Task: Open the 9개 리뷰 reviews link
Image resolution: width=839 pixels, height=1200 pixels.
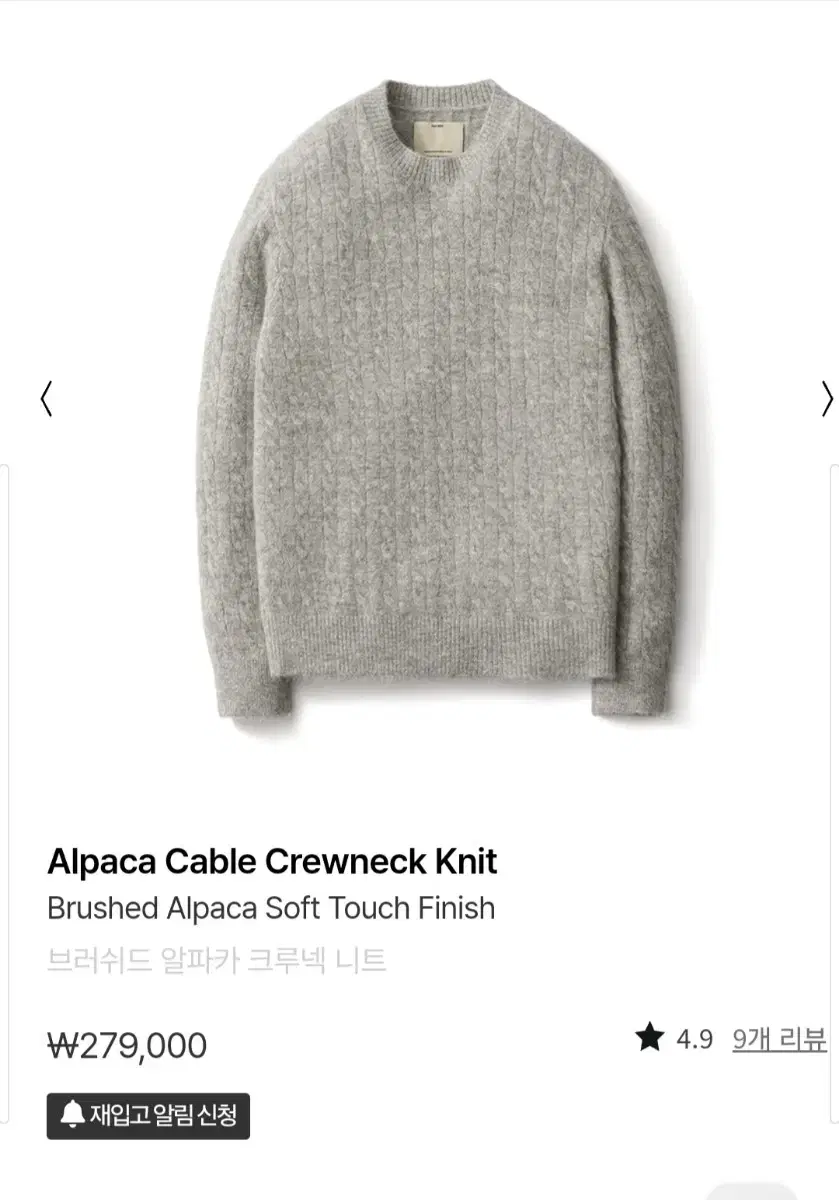Action: tap(779, 1039)
